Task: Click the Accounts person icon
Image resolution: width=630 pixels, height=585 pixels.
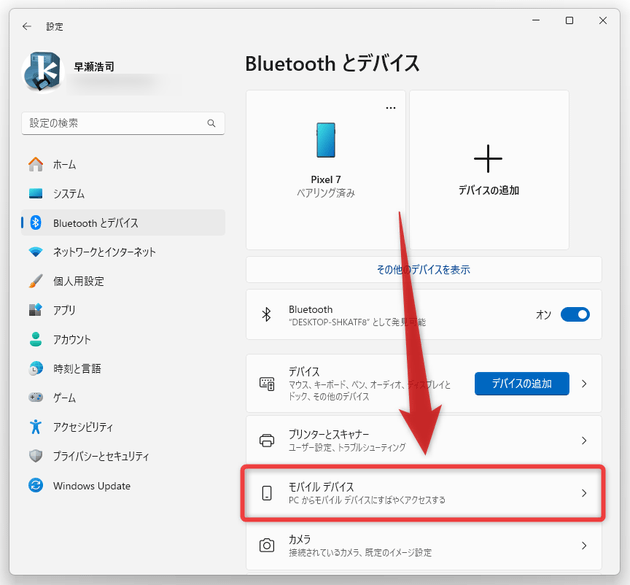Action: pos(36,340)
